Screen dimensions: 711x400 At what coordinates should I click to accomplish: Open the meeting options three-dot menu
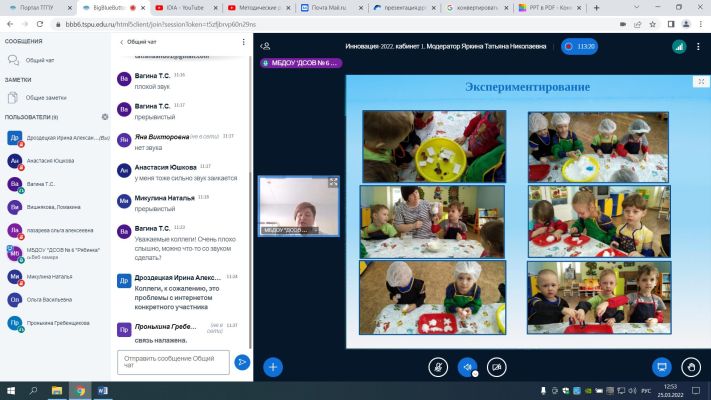click(698, 47)
